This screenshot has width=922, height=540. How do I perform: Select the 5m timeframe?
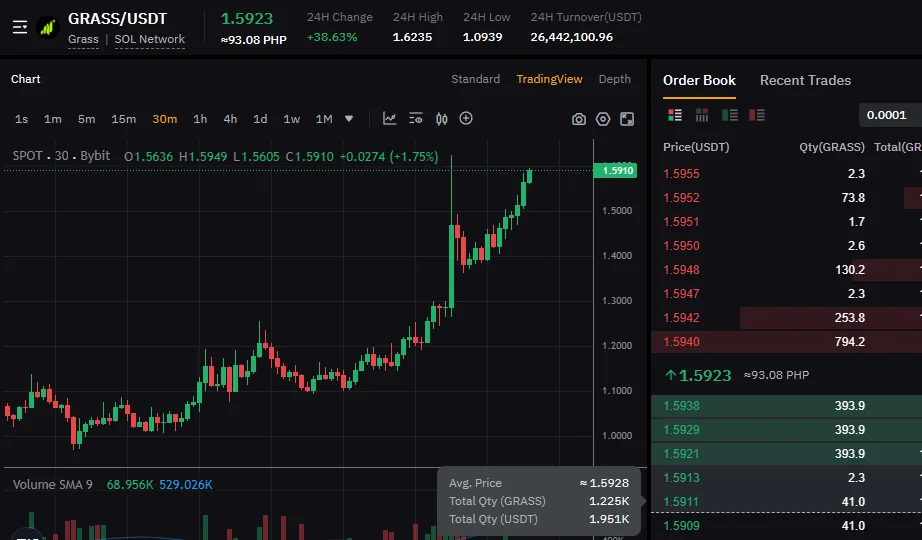click(x=86, y=119)
